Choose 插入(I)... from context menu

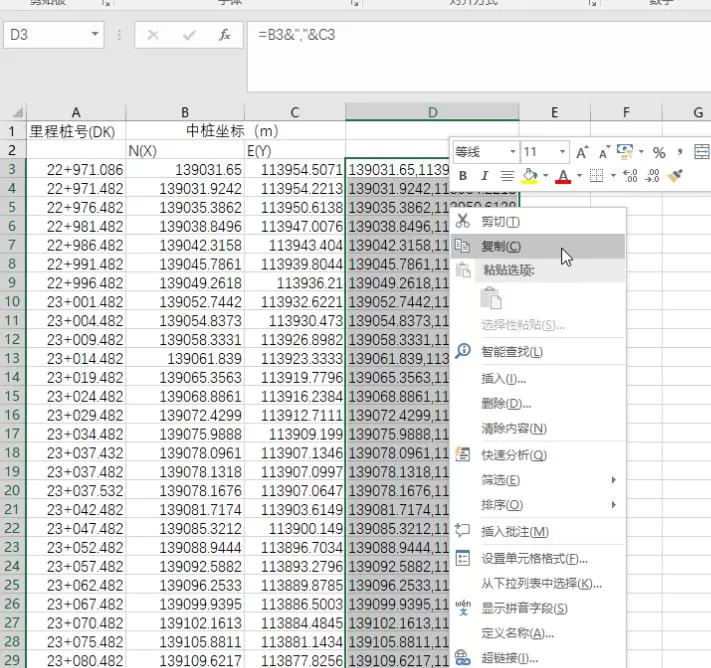(x=538, y=378)
